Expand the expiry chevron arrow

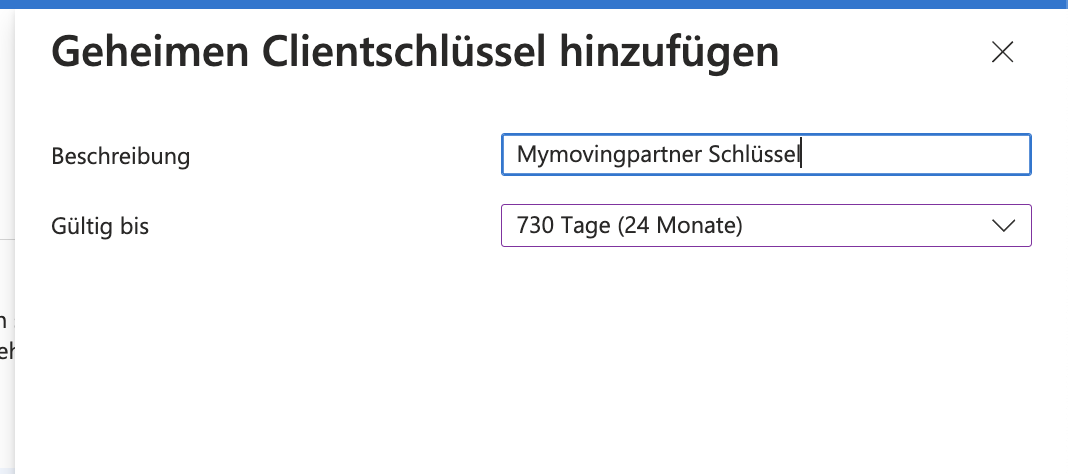point(1003,225)
